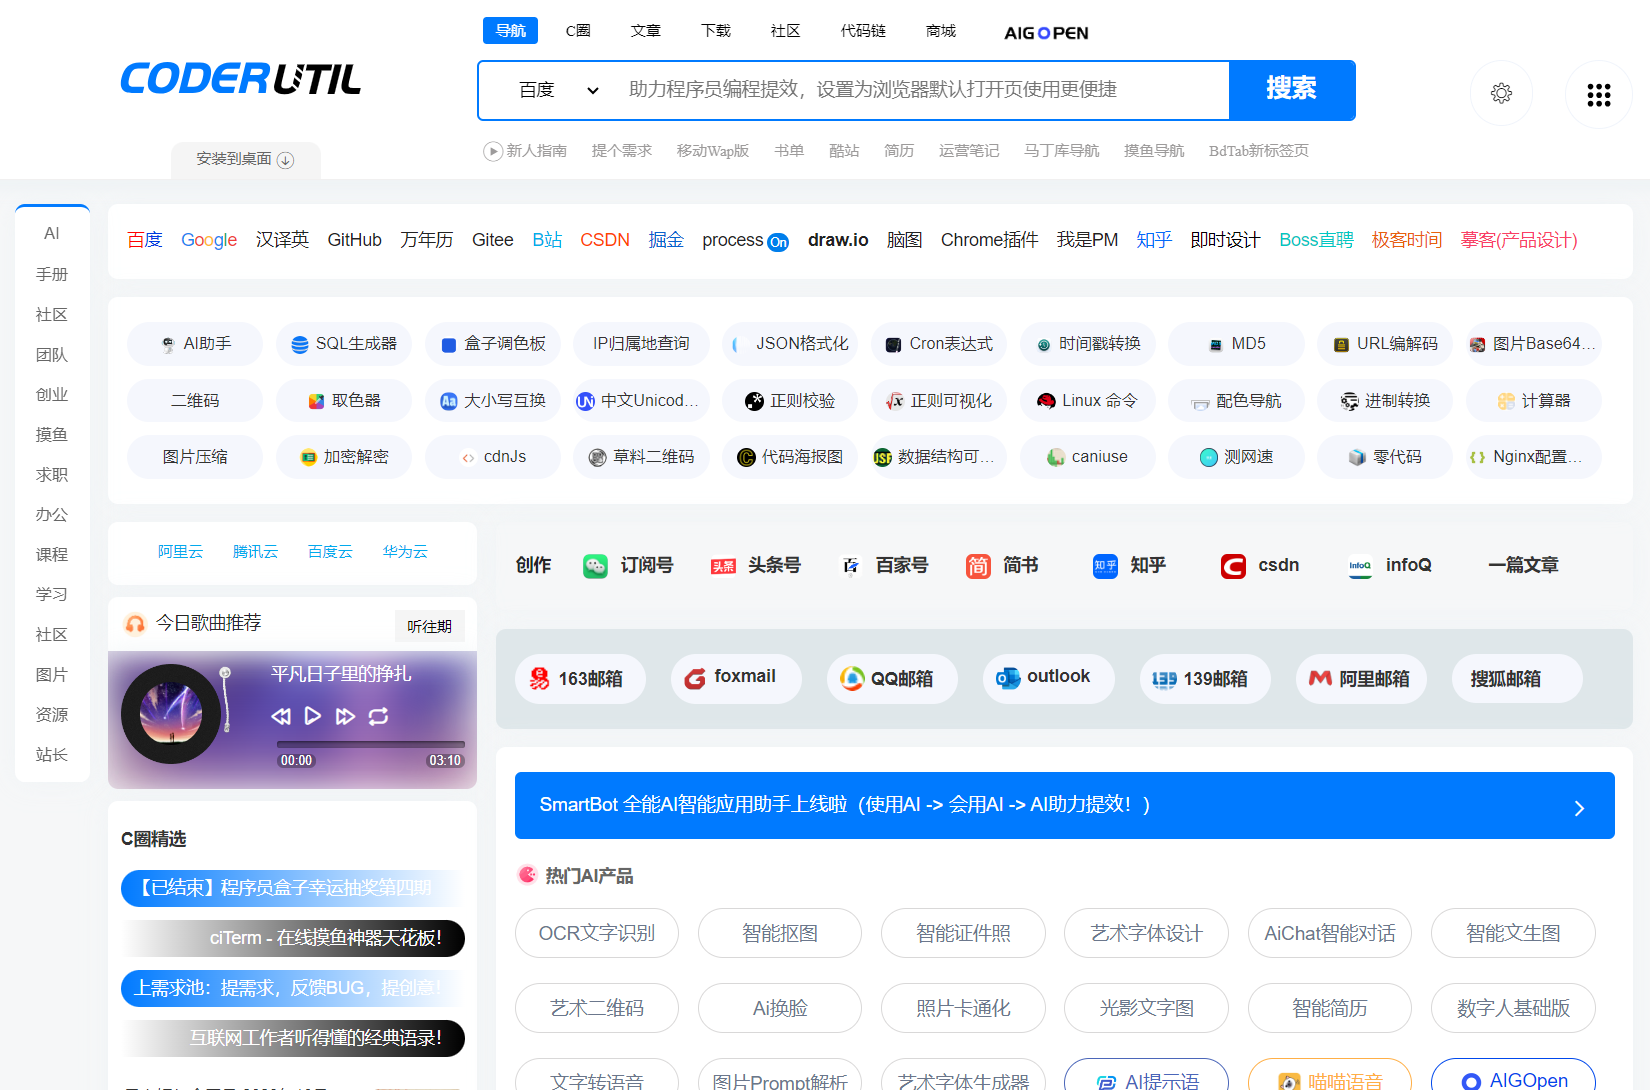Open the 新人指南 play link
The width and height of the screenshot is (1650, 1090).
coord(525,151)
